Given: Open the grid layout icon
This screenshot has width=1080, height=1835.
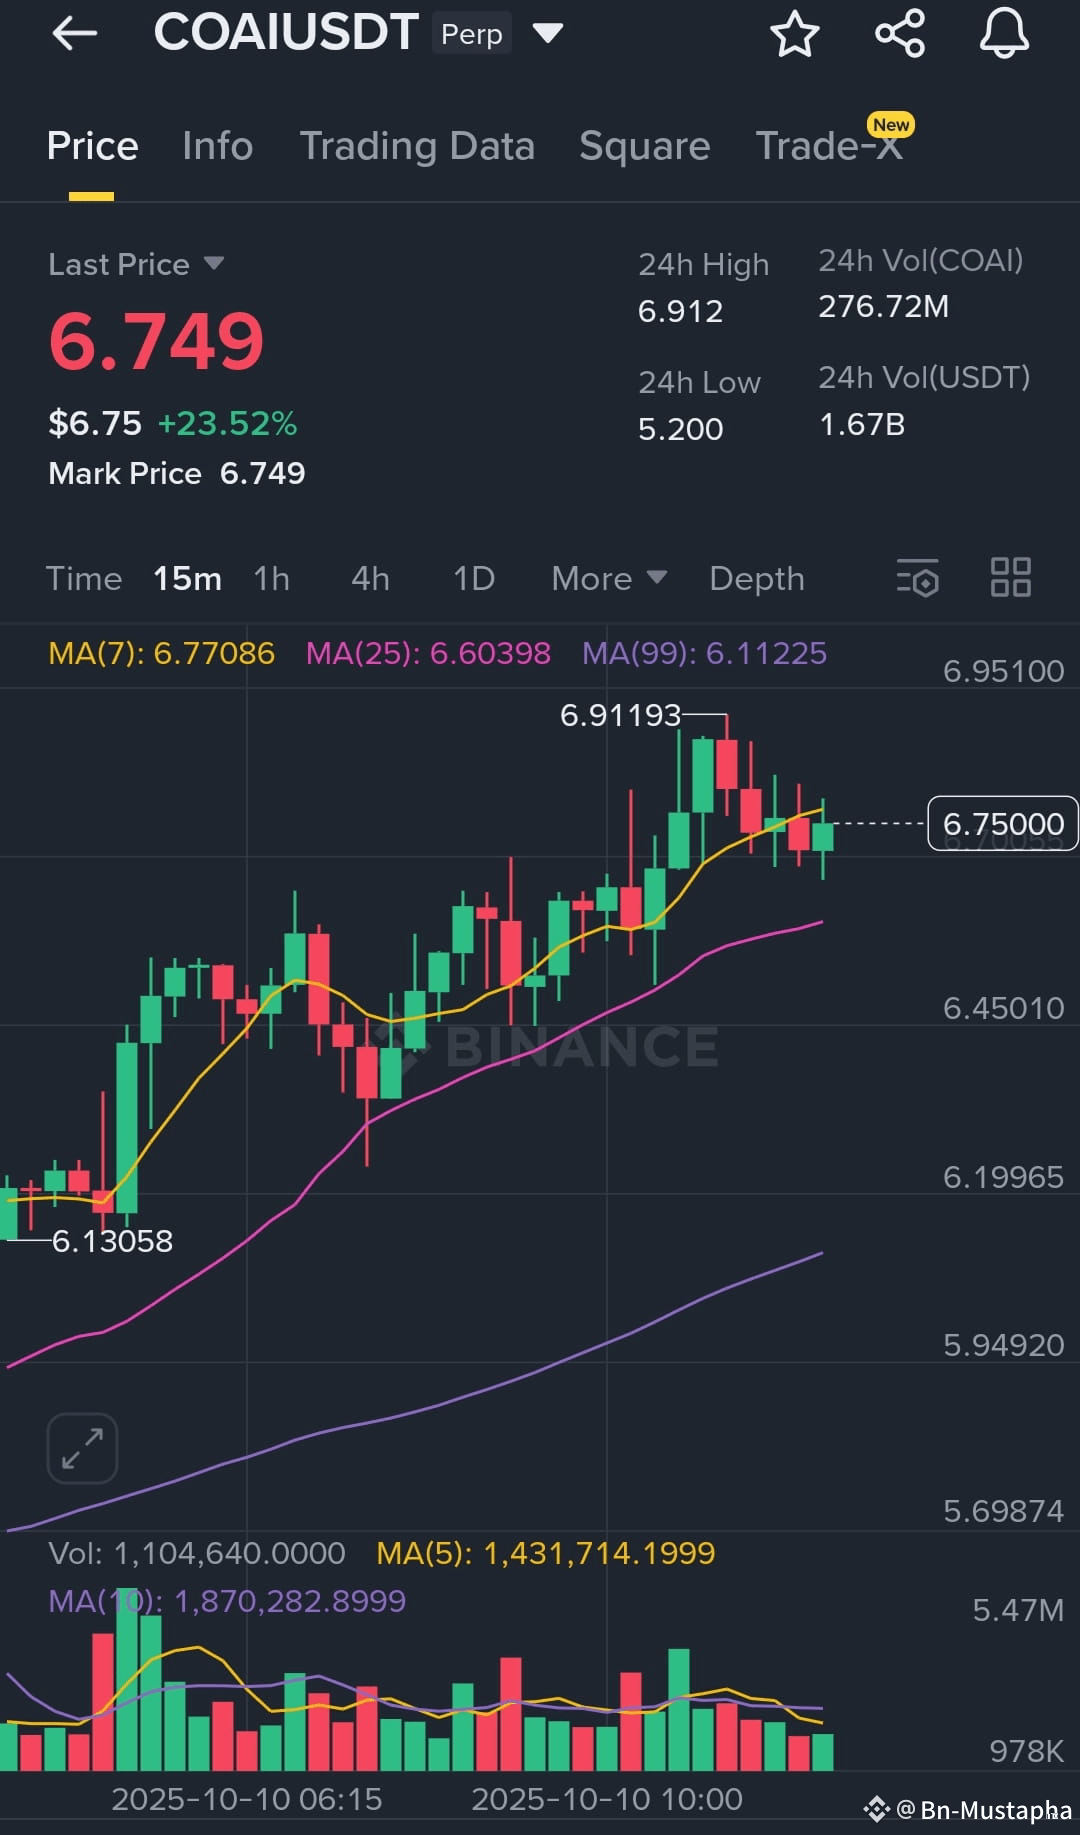Looking at the screenshot, I should [1011, 578].
